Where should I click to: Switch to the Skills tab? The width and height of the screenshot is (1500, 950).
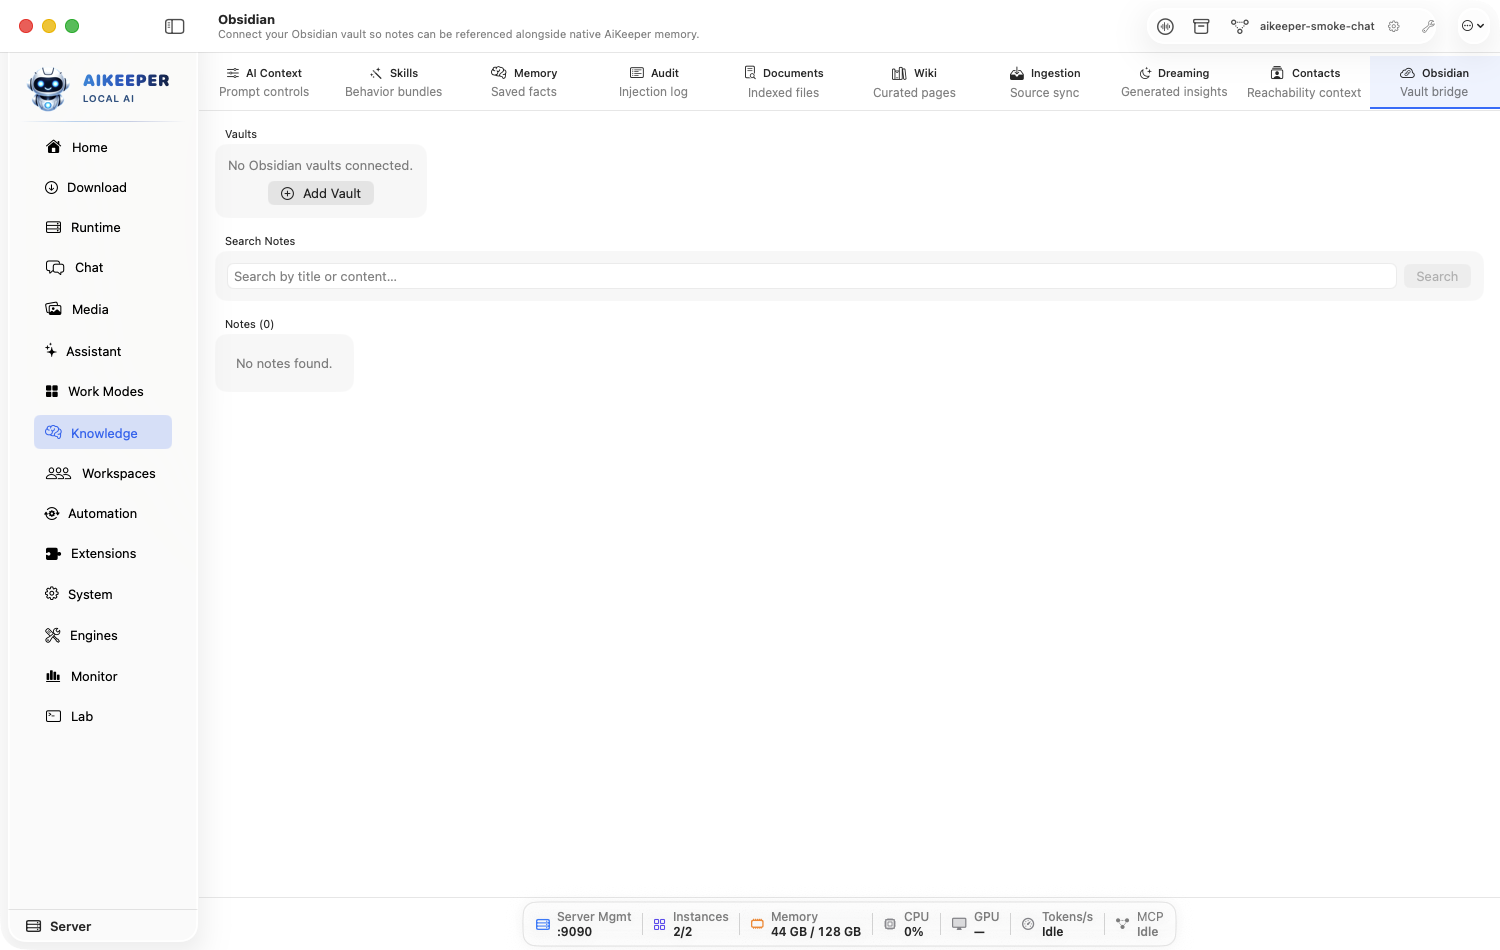pyautogui.click(x=394, y=82)
